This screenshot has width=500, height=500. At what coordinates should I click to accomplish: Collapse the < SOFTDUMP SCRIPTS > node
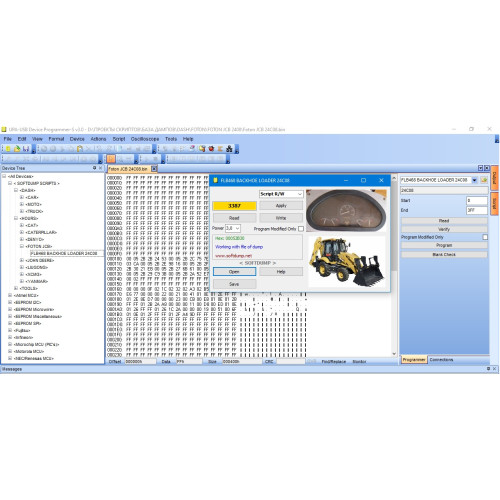[x=10, y=183]
